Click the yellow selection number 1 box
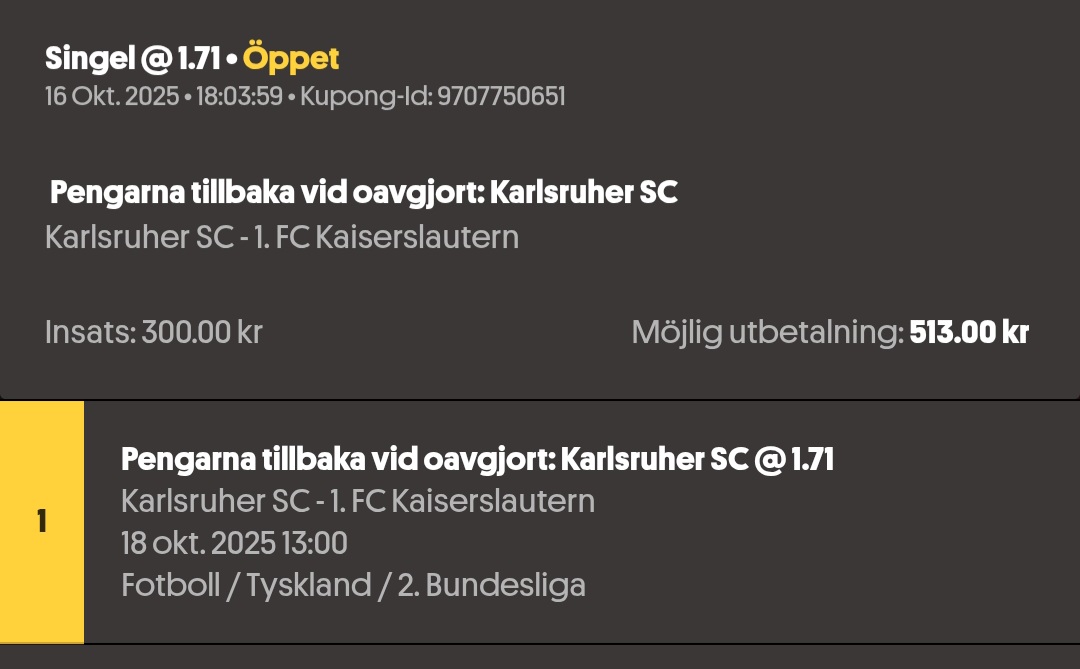Screen dimensions: 1080x669 [42, 522]
